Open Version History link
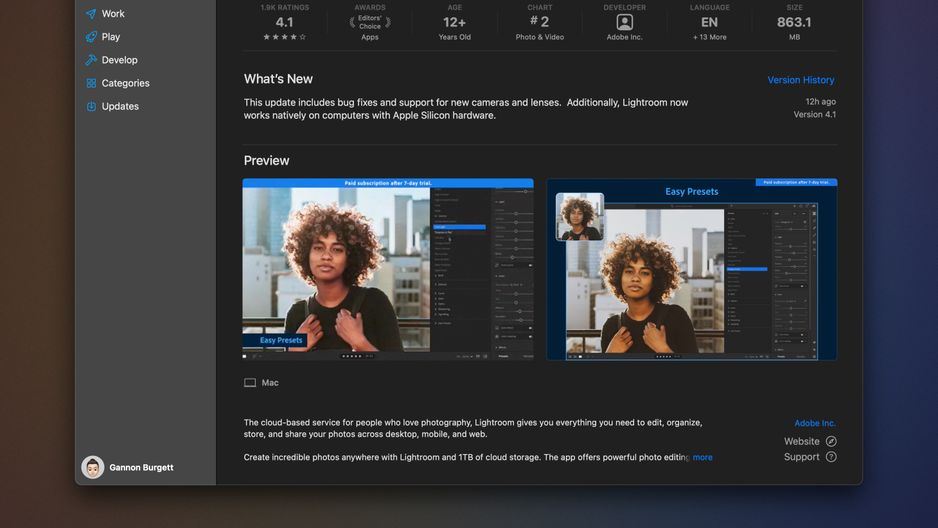This screenshot has width=938, height=528. 800,80
